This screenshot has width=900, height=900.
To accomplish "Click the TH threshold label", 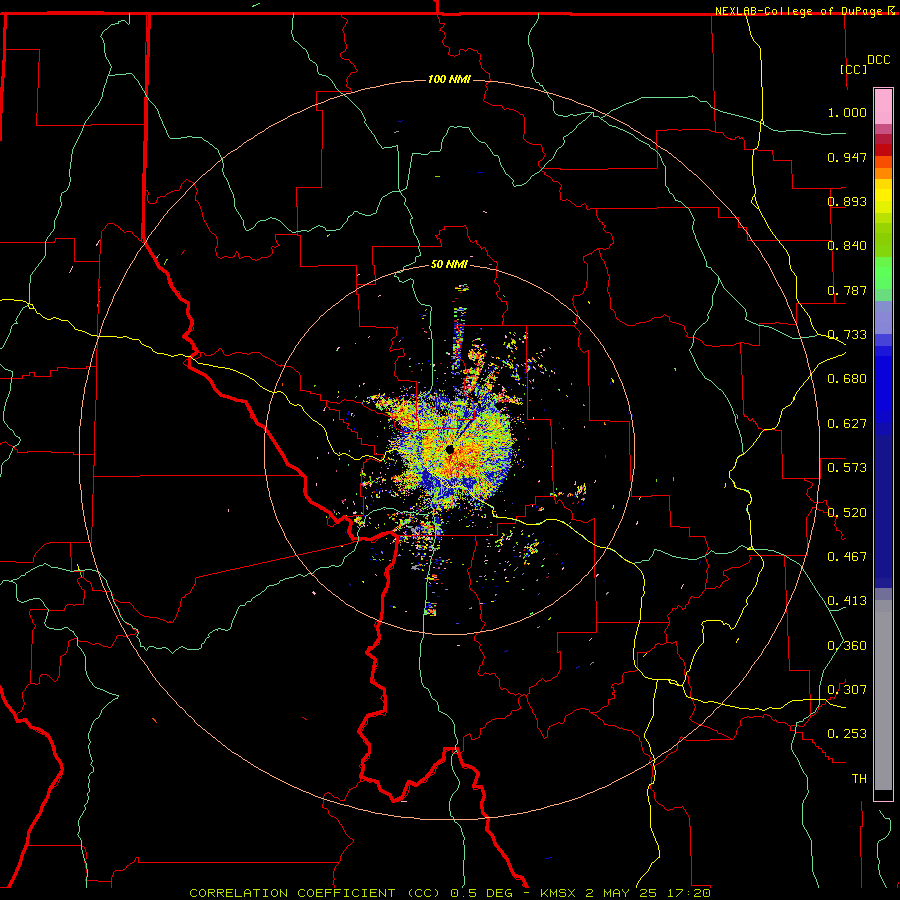I will [859, 779].
